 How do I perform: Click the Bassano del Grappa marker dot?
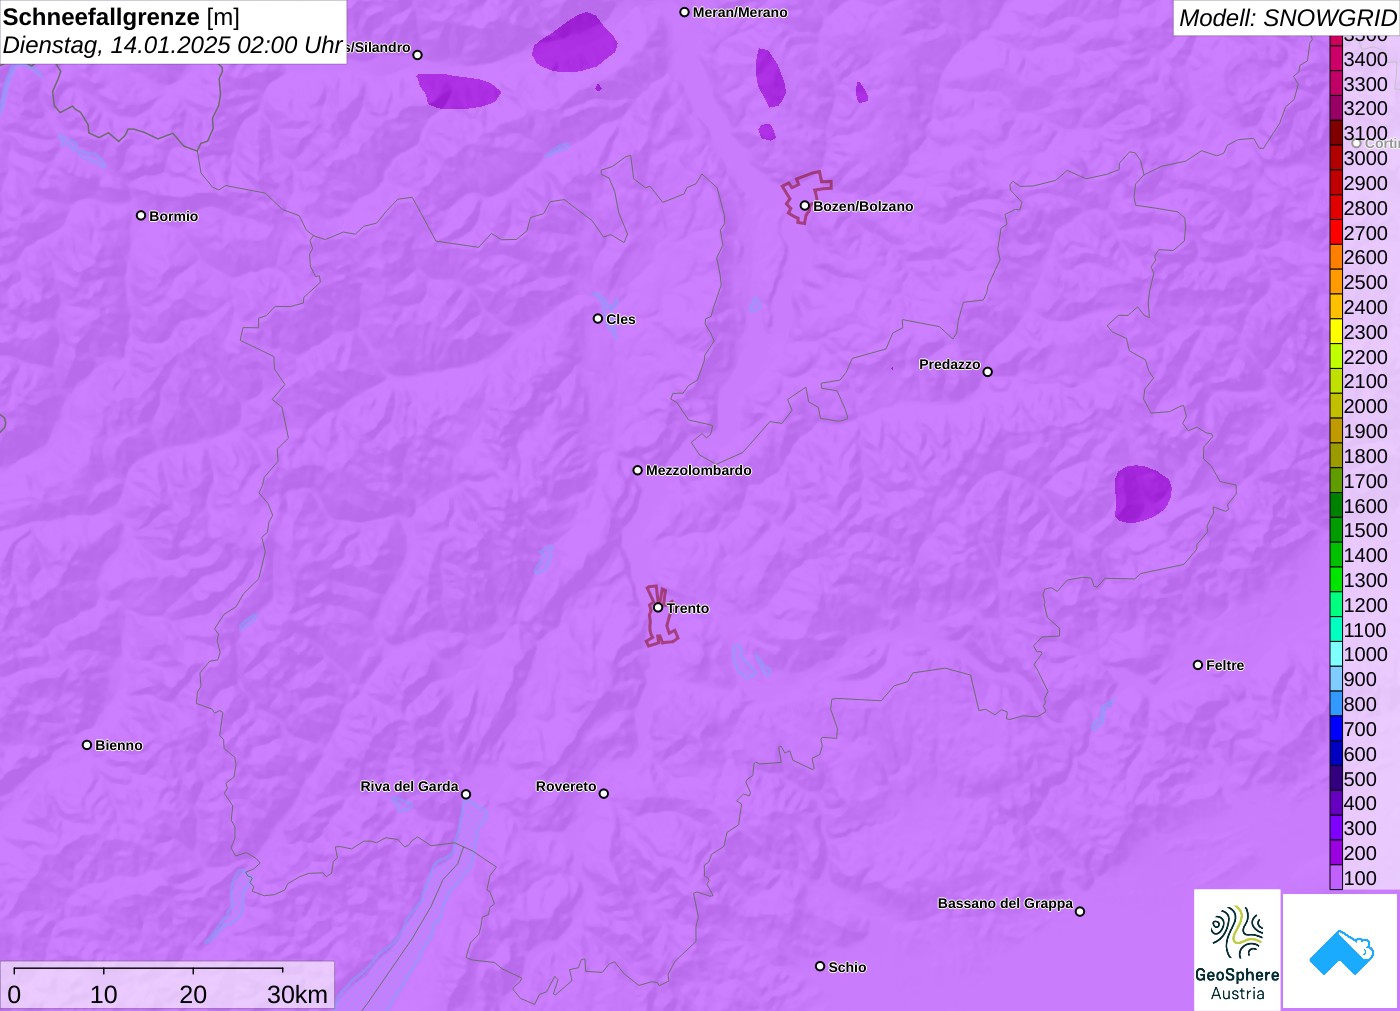tap(1080, 911)
